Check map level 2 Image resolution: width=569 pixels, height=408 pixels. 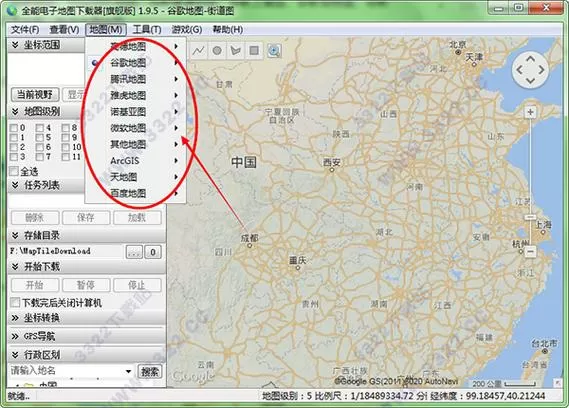point(14,147)
